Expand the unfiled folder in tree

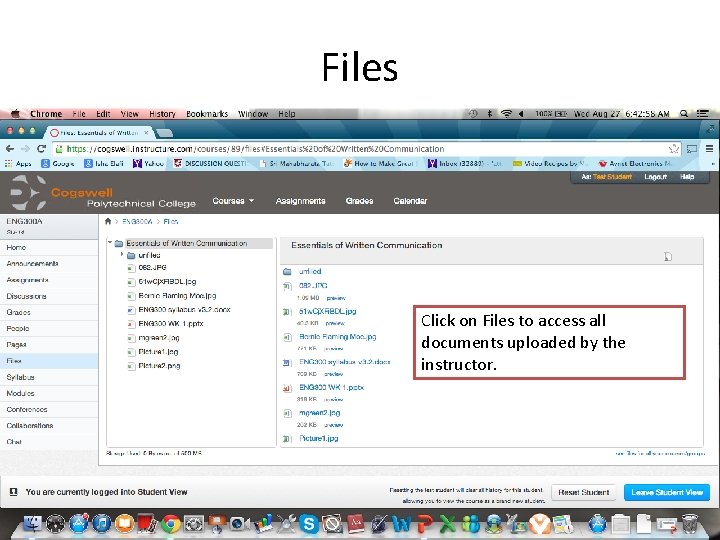[x=122, y=254]
